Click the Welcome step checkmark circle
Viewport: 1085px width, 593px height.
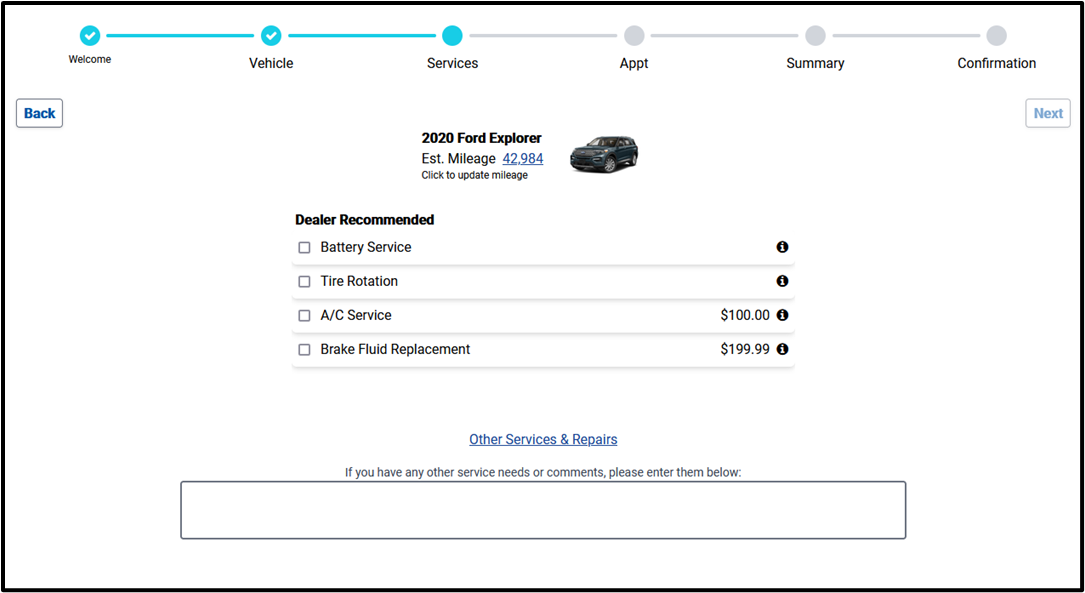(x=90, y=36)
